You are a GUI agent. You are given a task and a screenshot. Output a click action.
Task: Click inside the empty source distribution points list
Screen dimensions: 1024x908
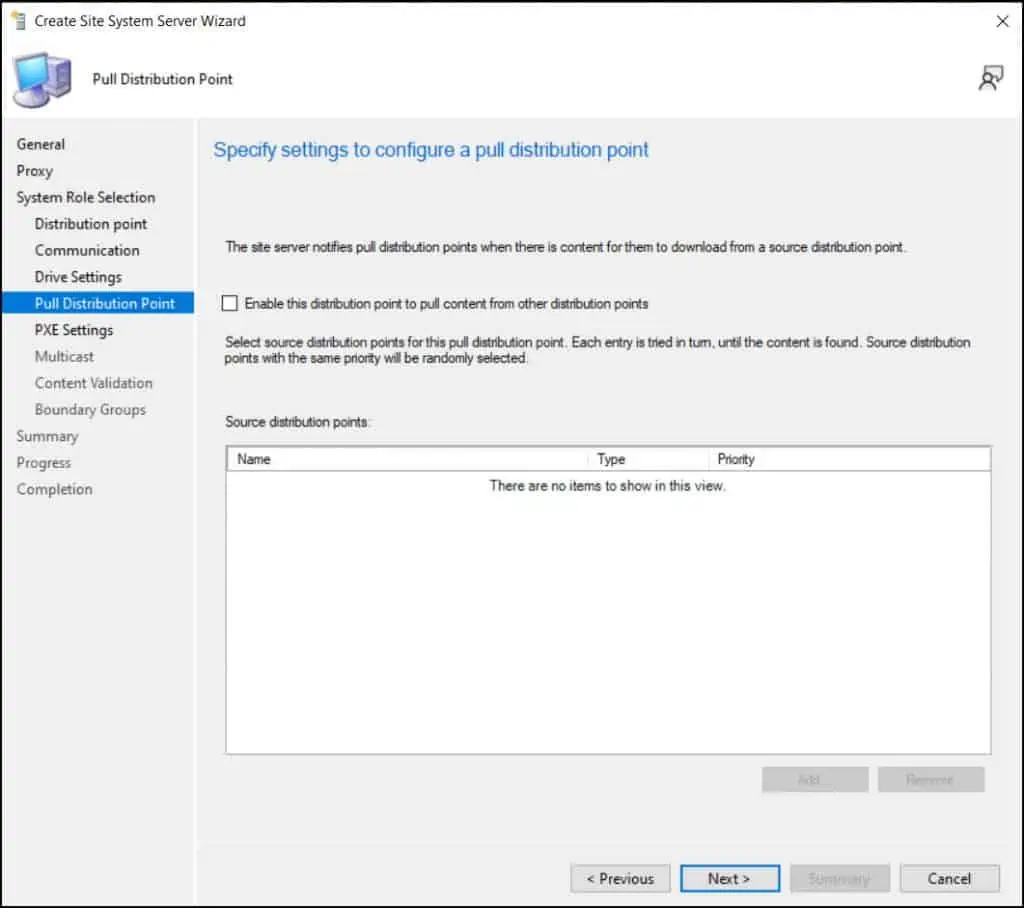607,620
